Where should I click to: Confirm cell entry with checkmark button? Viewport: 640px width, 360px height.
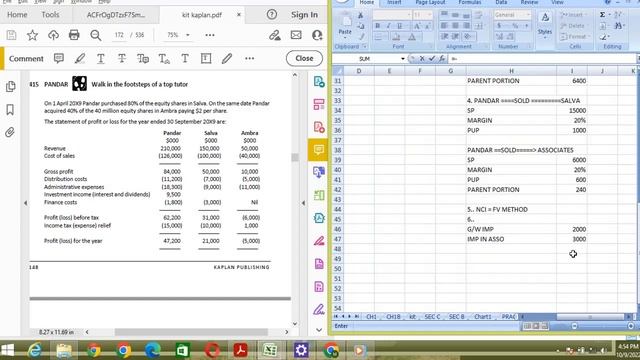[x=432, y=59]
